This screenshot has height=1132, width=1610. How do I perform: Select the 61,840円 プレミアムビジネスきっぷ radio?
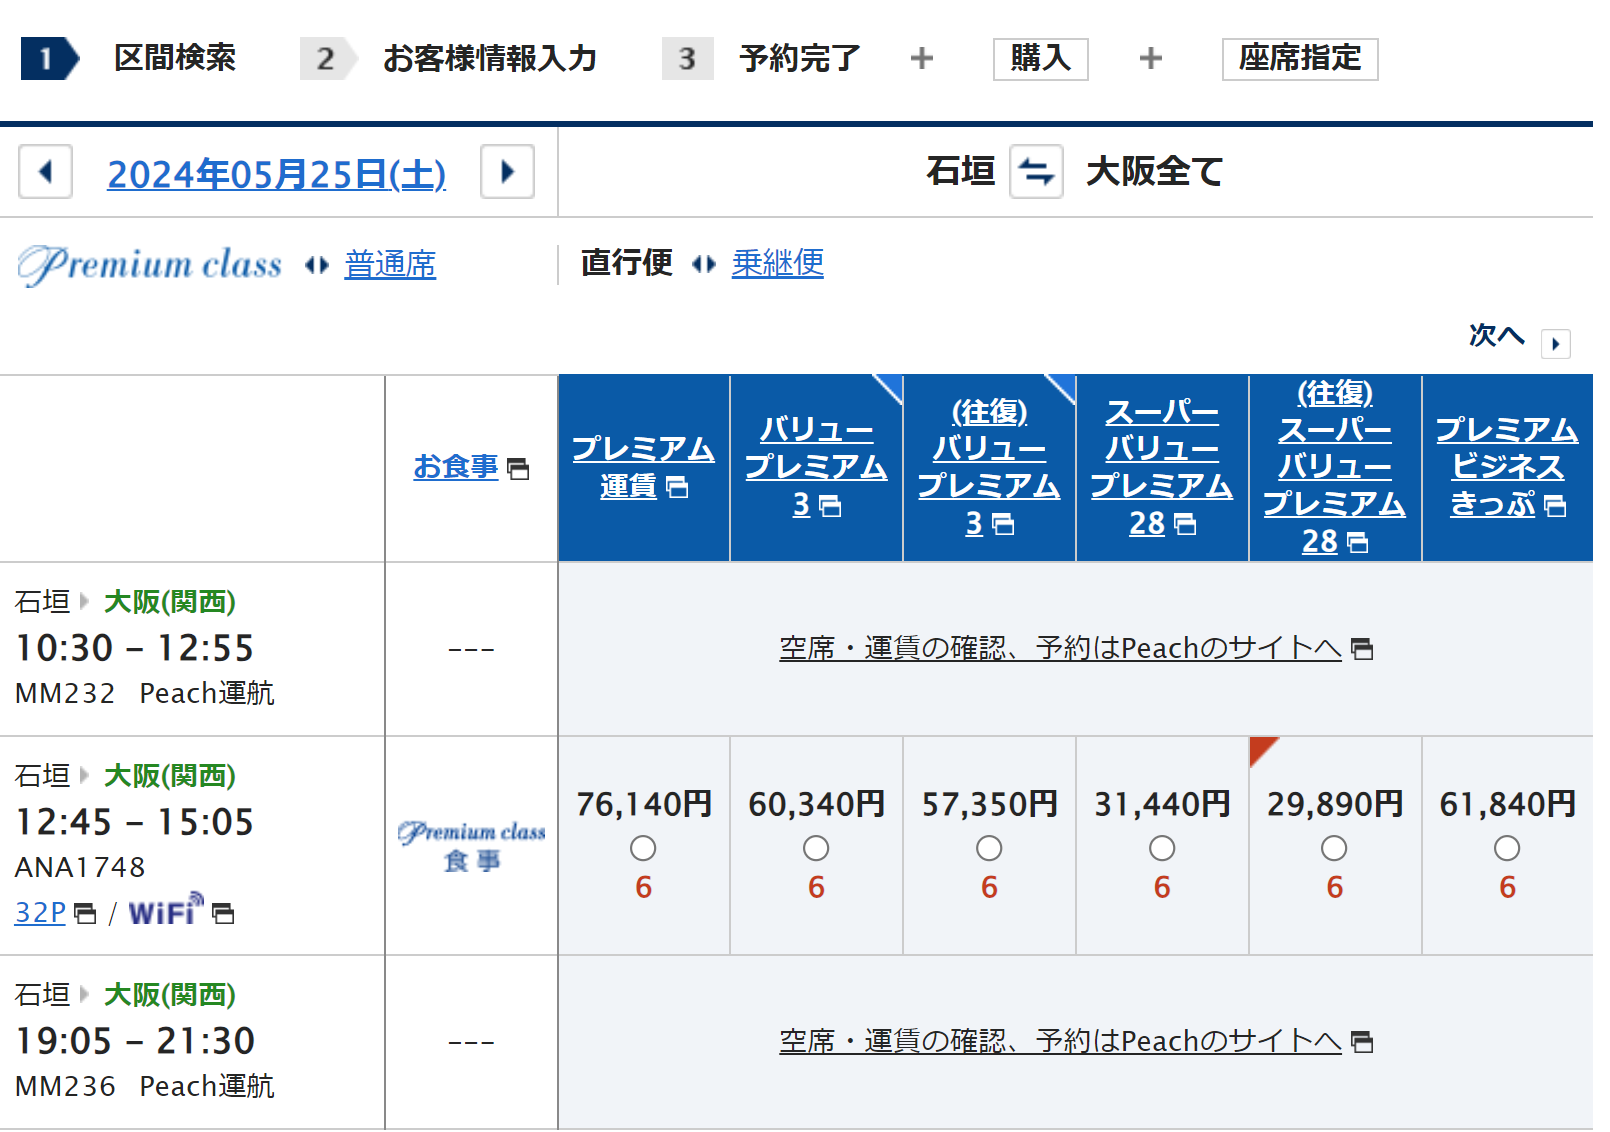click(1507, 848)
